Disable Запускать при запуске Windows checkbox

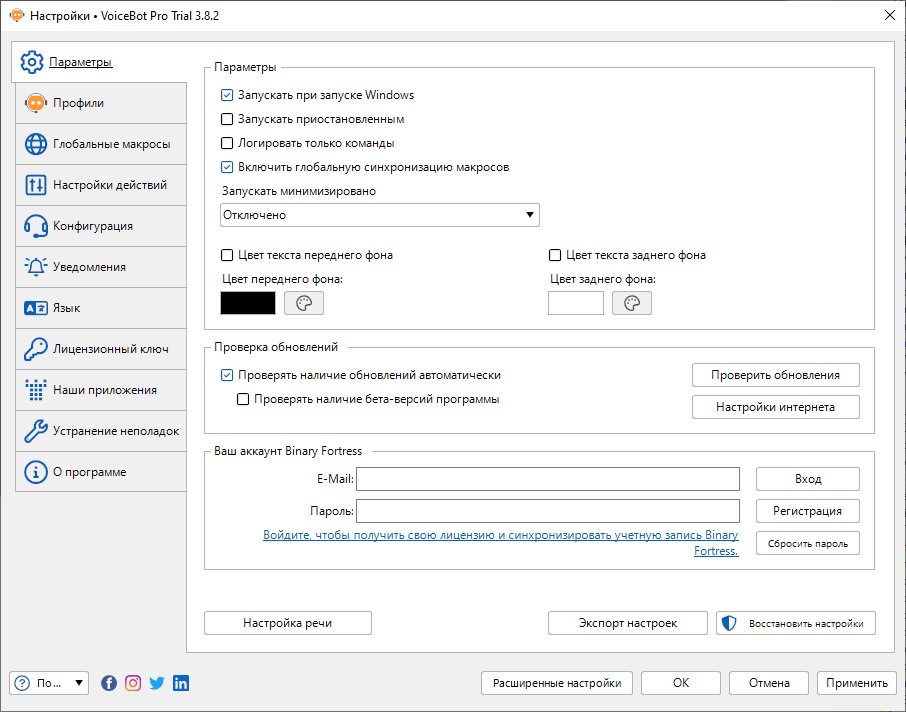227,96
